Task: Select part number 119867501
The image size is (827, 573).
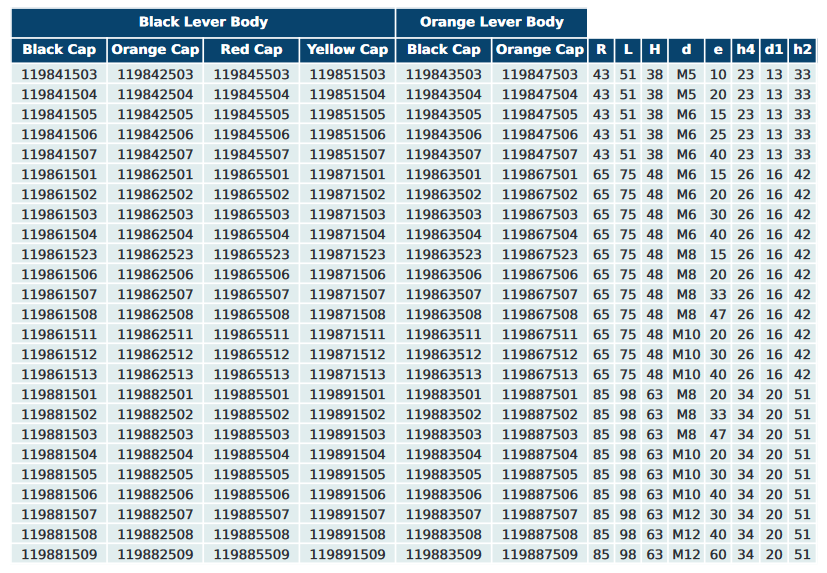Action: click(540, 175)
